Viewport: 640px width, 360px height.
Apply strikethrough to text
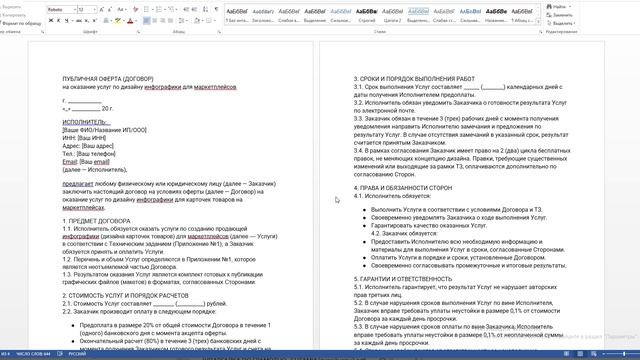tap(79, 20)
